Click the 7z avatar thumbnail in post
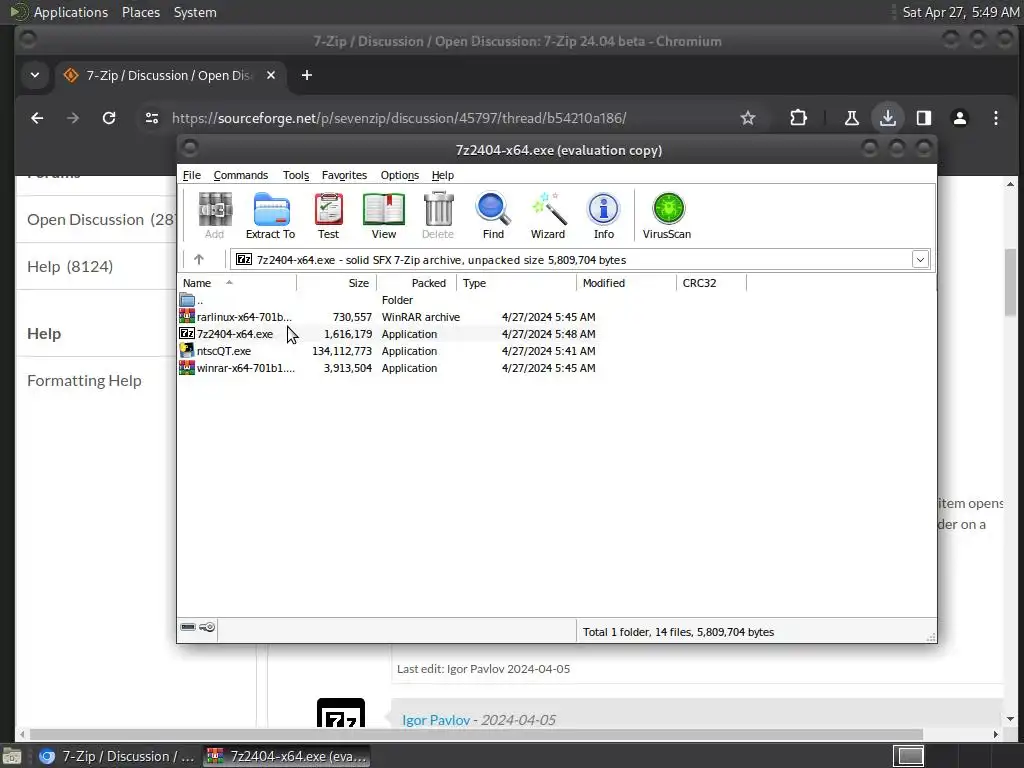This screenshot has width=1024, height=768. coord(341,713)
